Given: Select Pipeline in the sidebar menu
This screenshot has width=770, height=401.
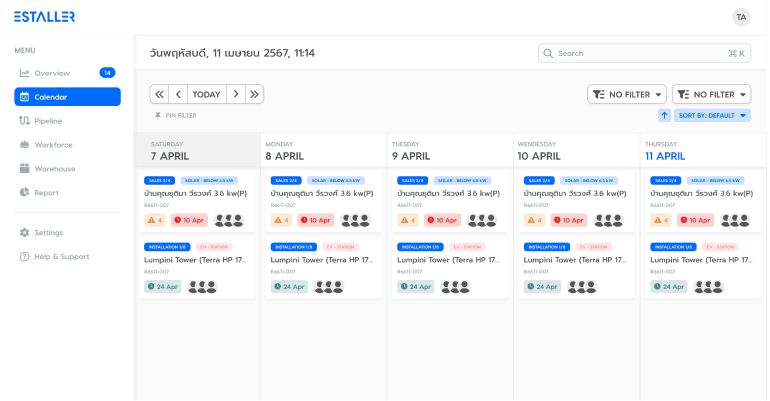Looking at the screenshot, I should pyautogui.click(x=48, y=121).
